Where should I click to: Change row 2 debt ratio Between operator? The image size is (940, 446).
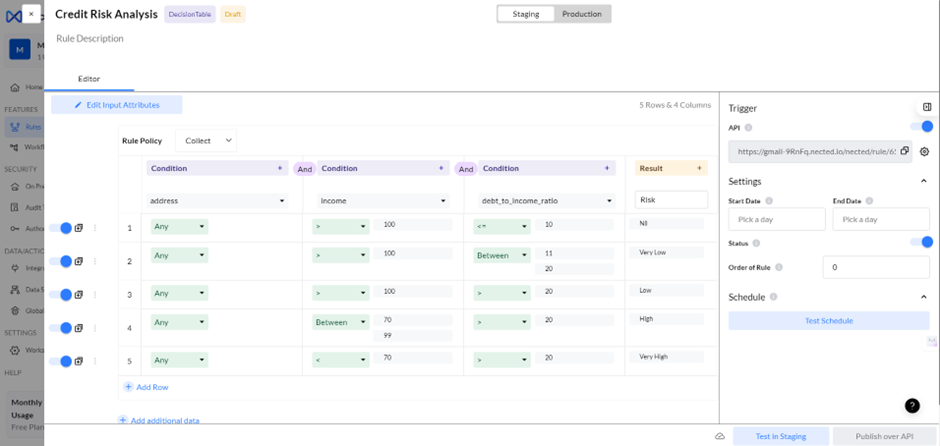pos(502,255)
